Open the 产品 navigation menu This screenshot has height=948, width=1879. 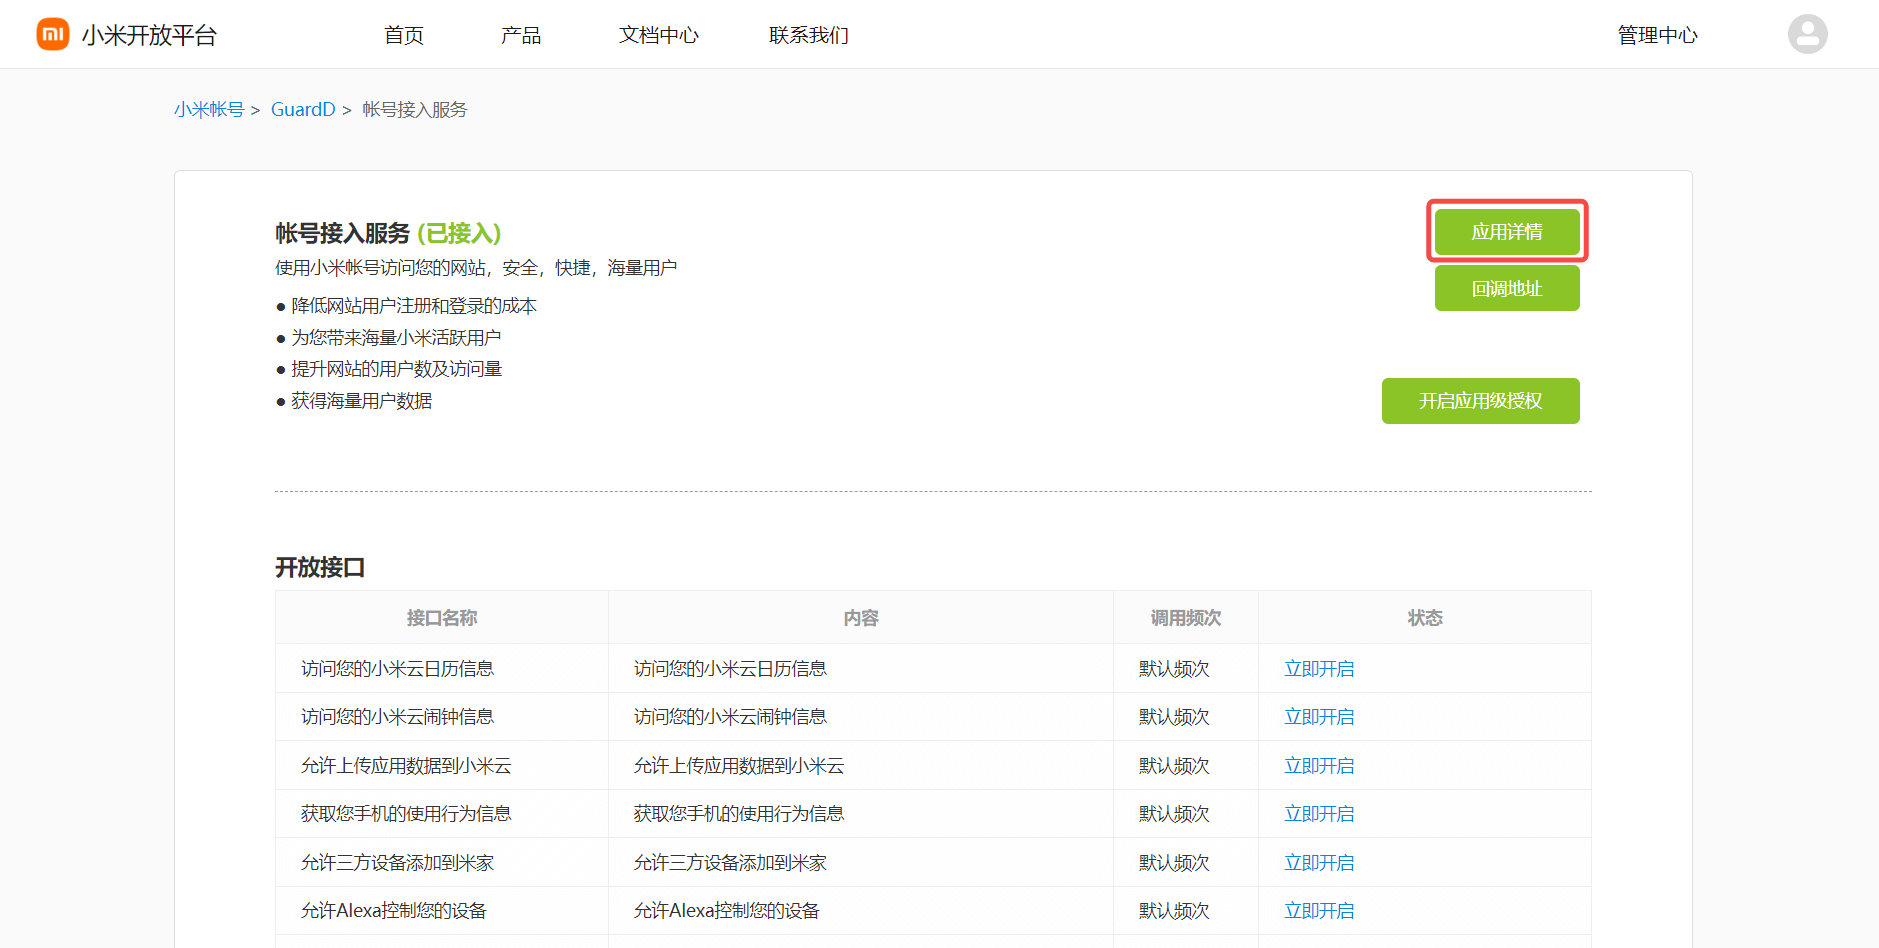521,35
